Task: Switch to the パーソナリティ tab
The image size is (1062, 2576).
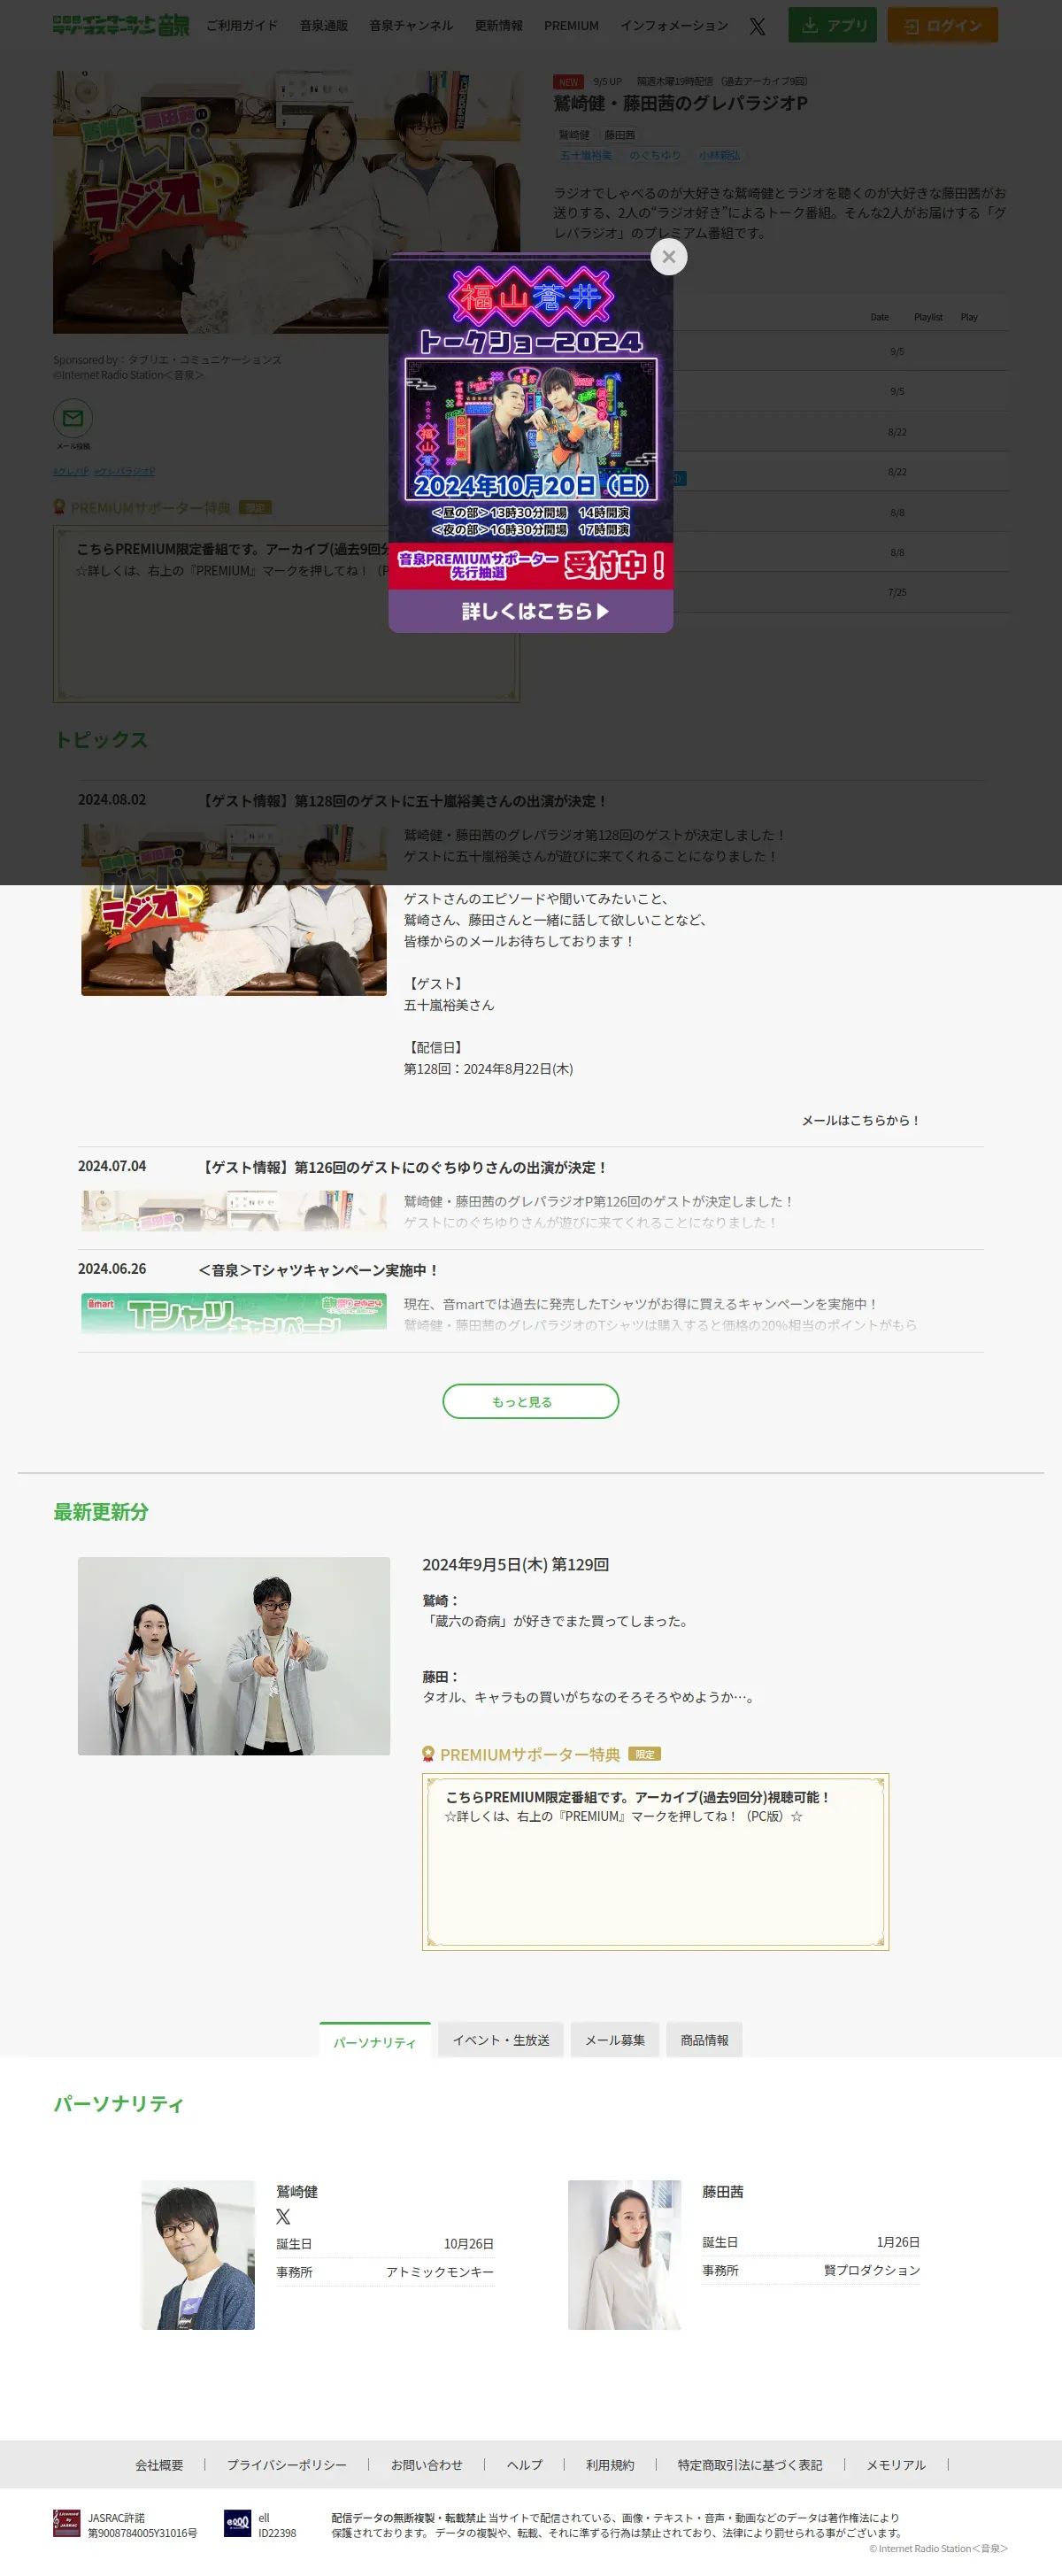Action: pyautogui.click(x=375, y=2041)
